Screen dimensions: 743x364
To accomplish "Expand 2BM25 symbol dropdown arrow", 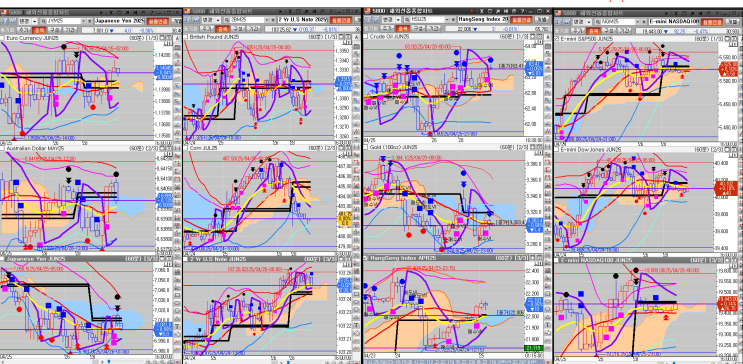I will (x=267, y=20).
